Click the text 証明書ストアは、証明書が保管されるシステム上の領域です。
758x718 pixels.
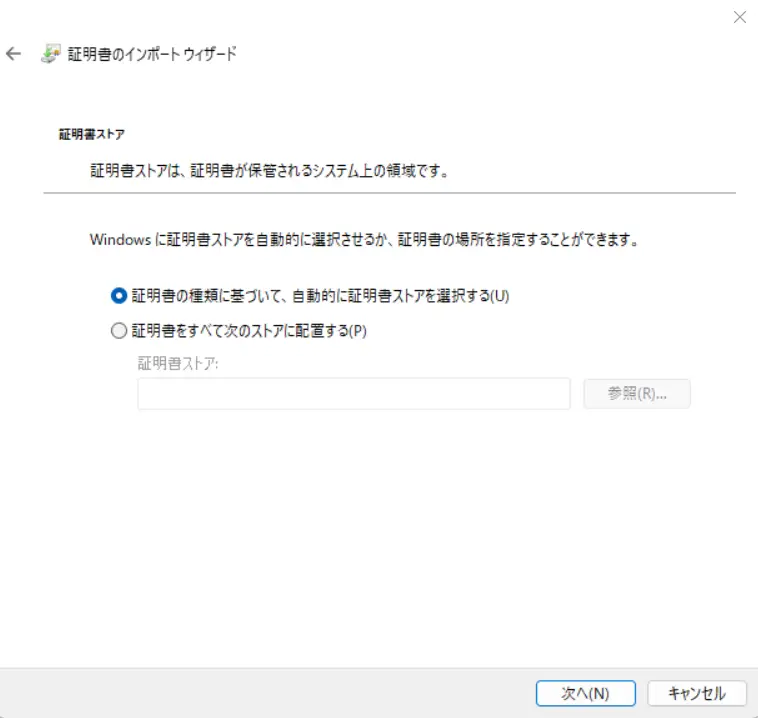270,170
